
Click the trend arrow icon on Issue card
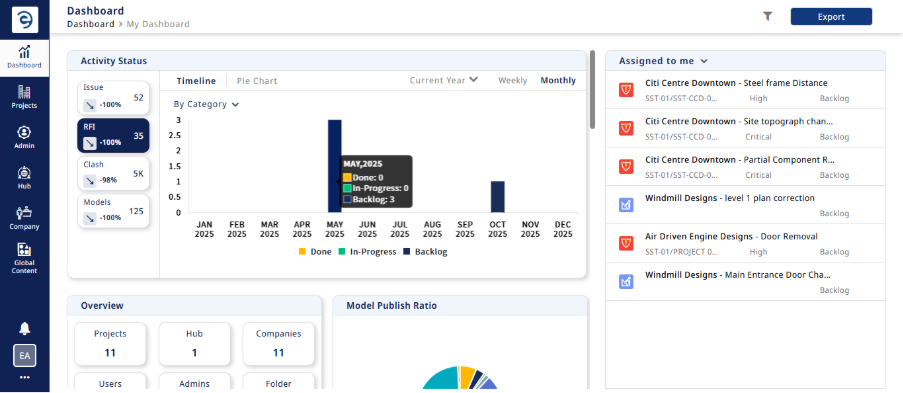90,105
